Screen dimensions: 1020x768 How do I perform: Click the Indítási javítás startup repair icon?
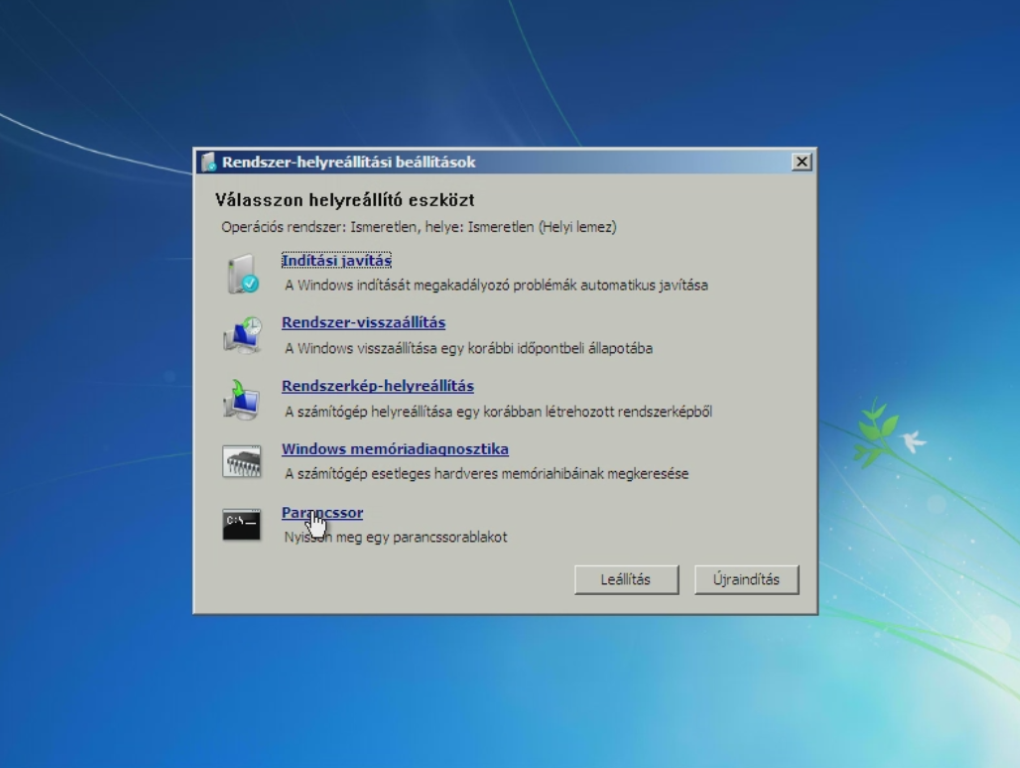tap(241, 273)
